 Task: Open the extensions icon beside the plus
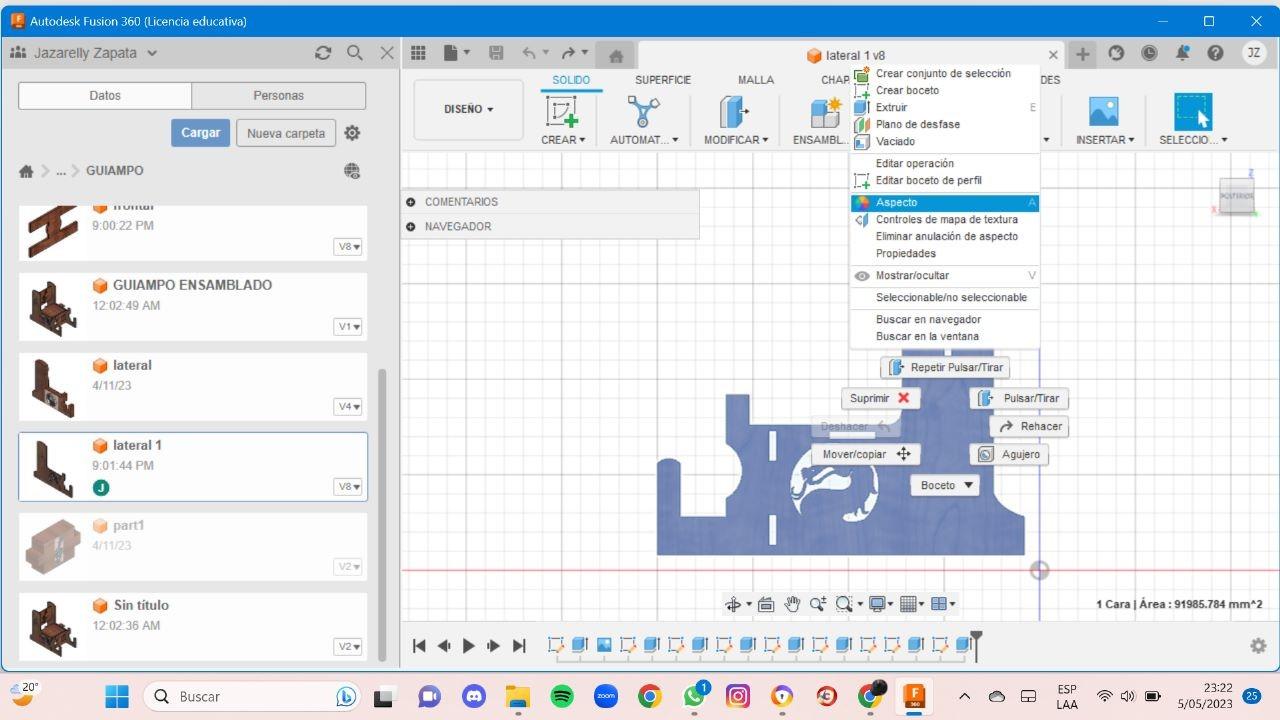(1117, 54)
